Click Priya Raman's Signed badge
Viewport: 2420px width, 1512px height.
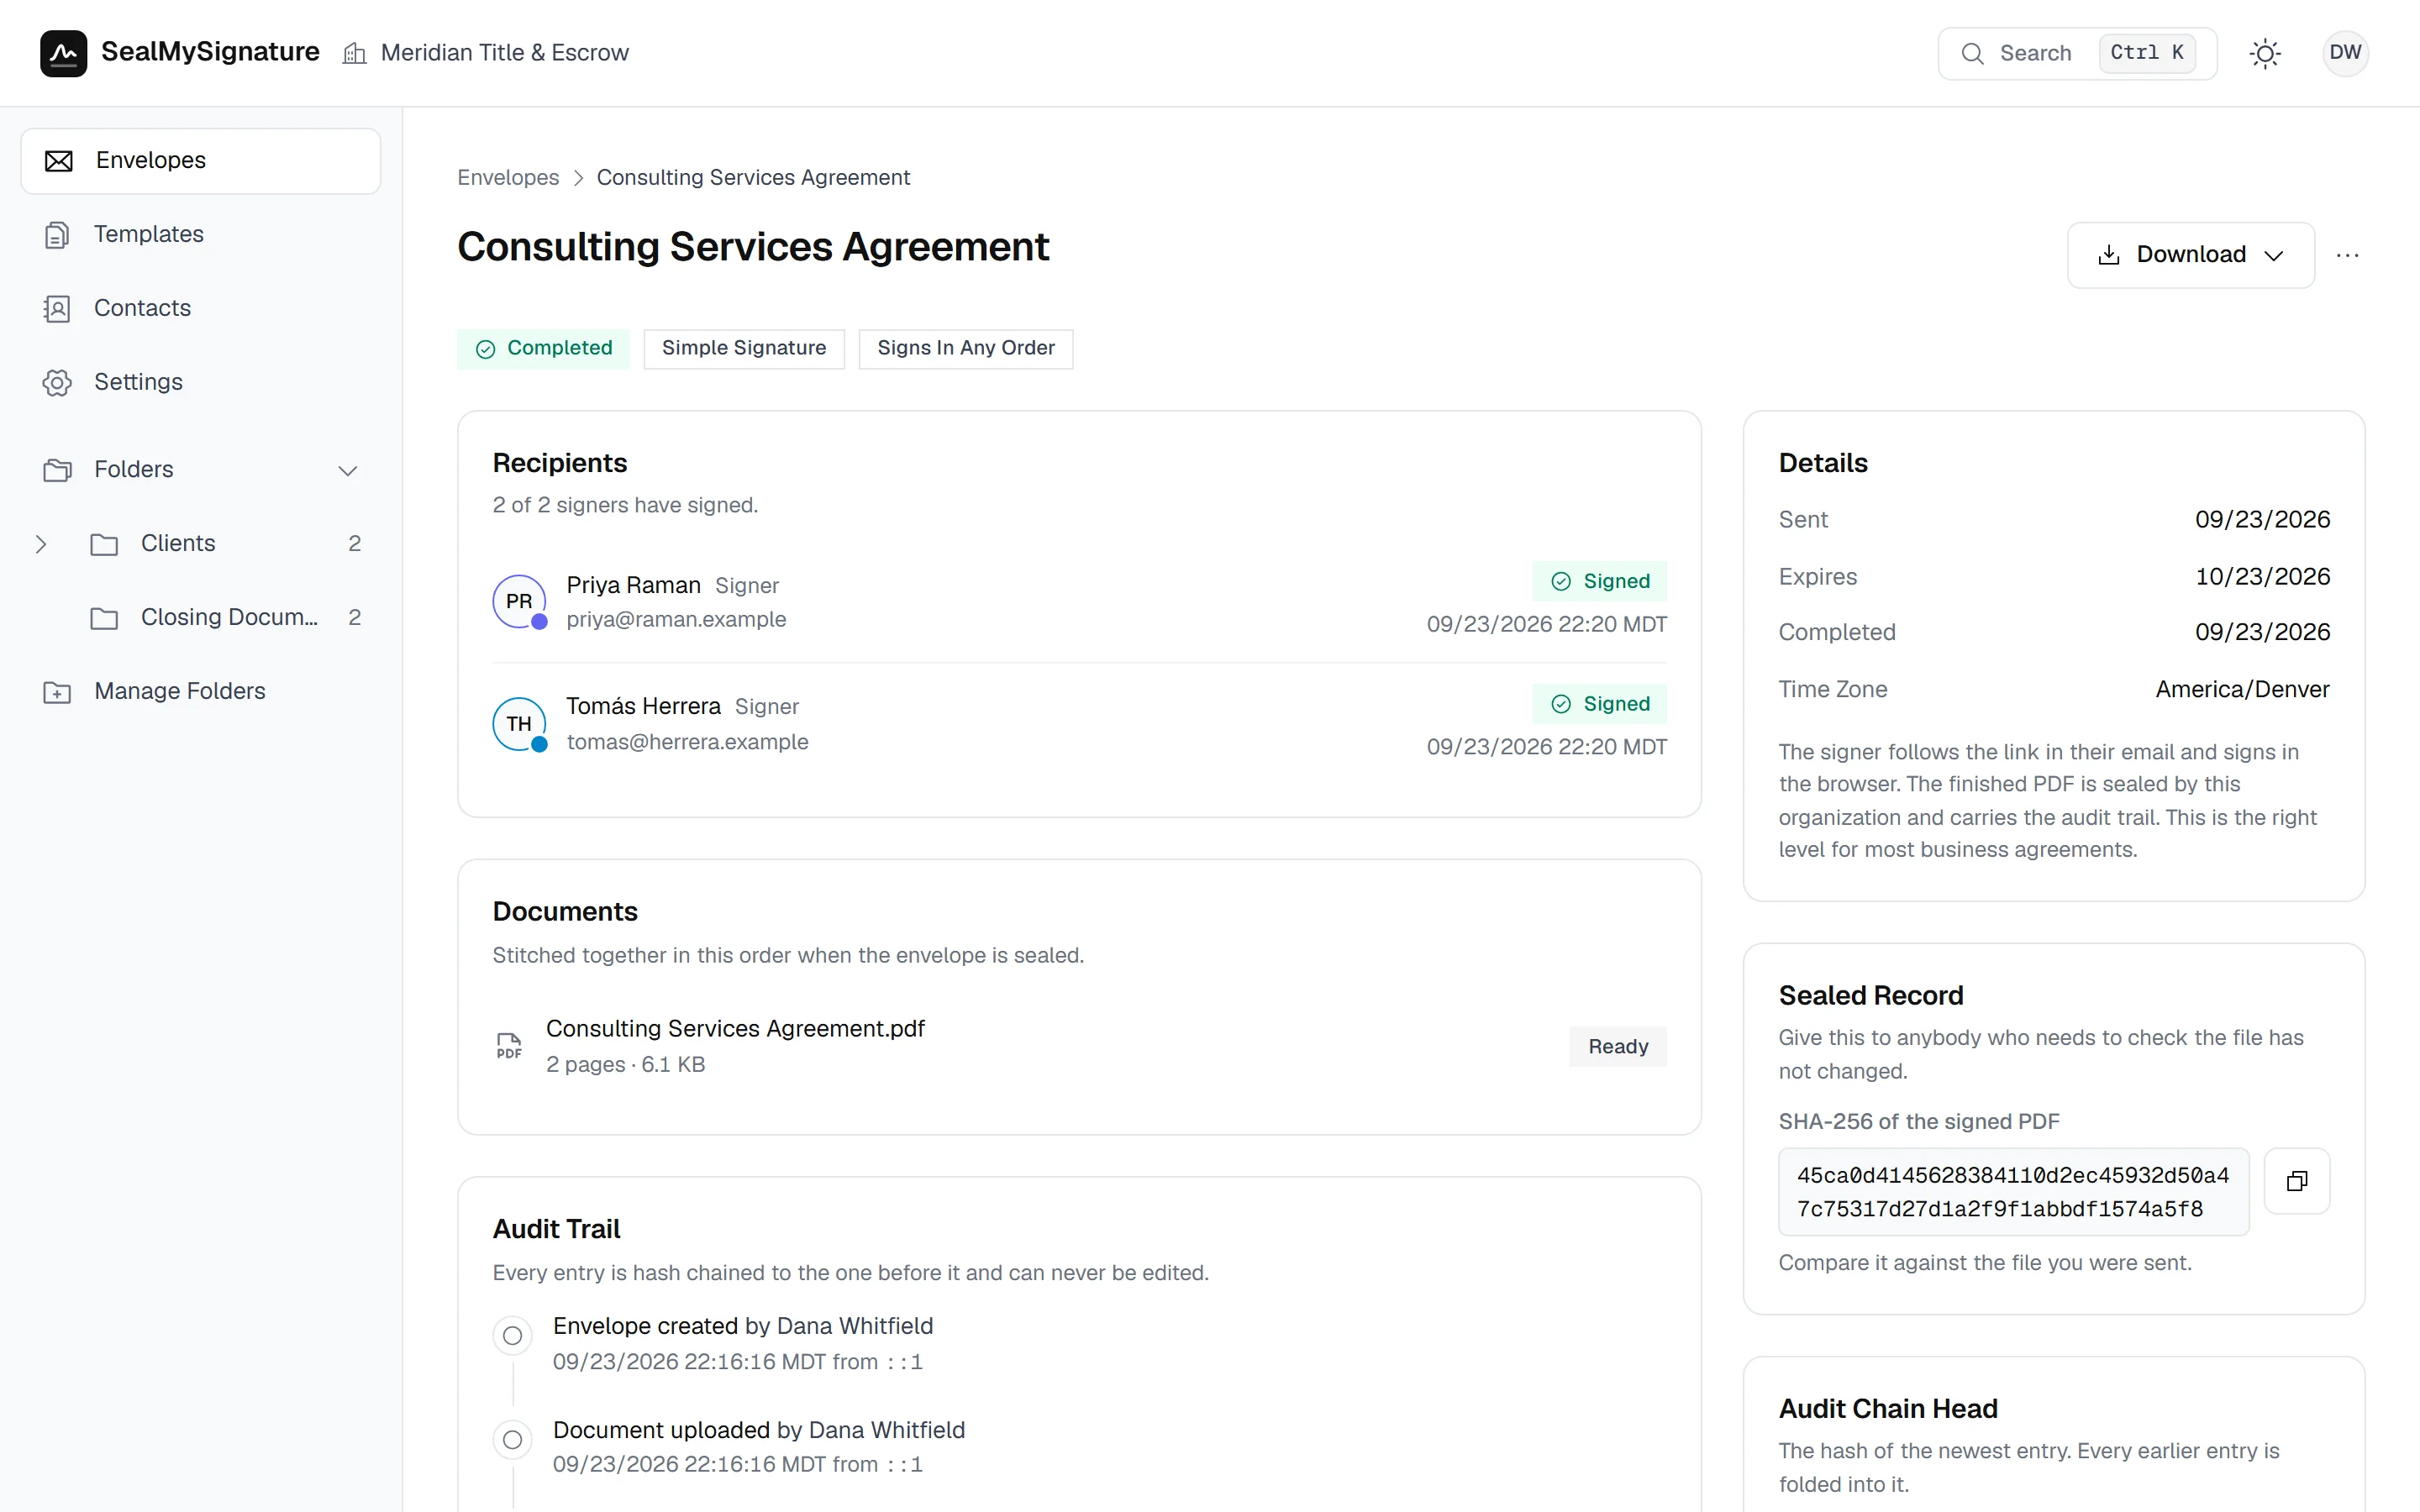[1599, 581]
